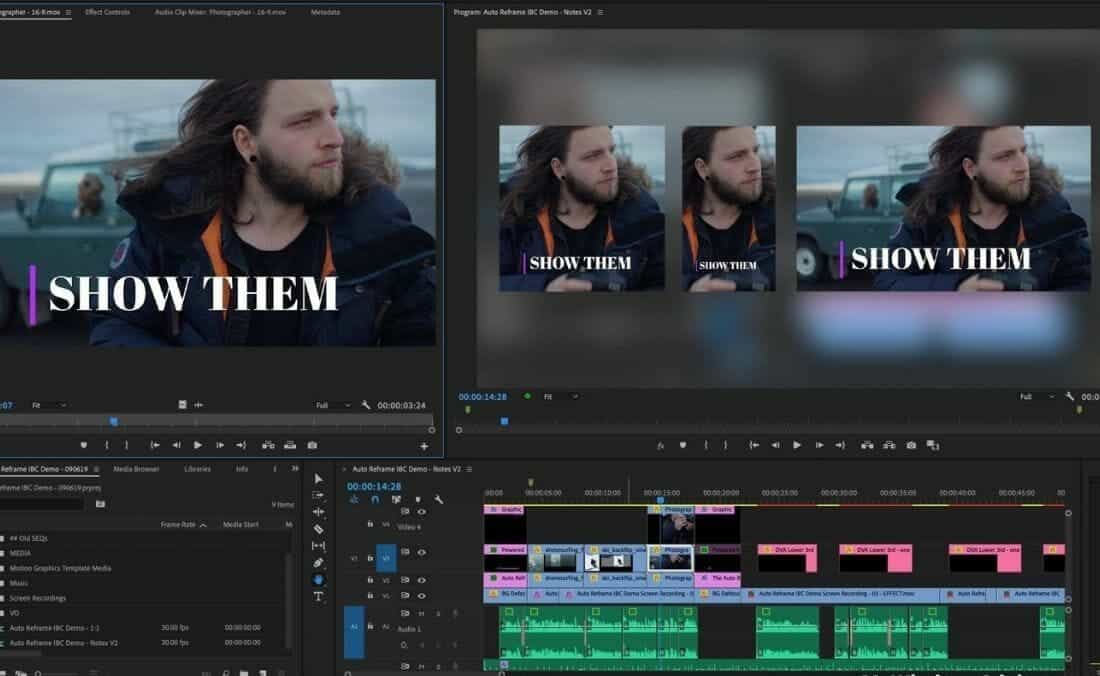Screen dimensions: 1100x676
Task: Toggle Linked Selection in timeline
Action: coord(396,499)
